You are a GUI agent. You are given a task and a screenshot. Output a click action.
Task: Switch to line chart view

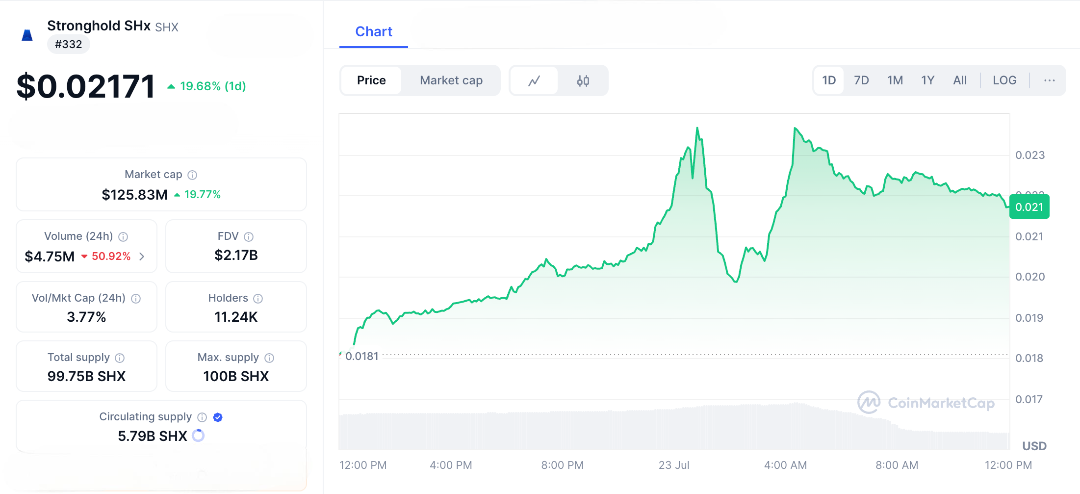534,81
